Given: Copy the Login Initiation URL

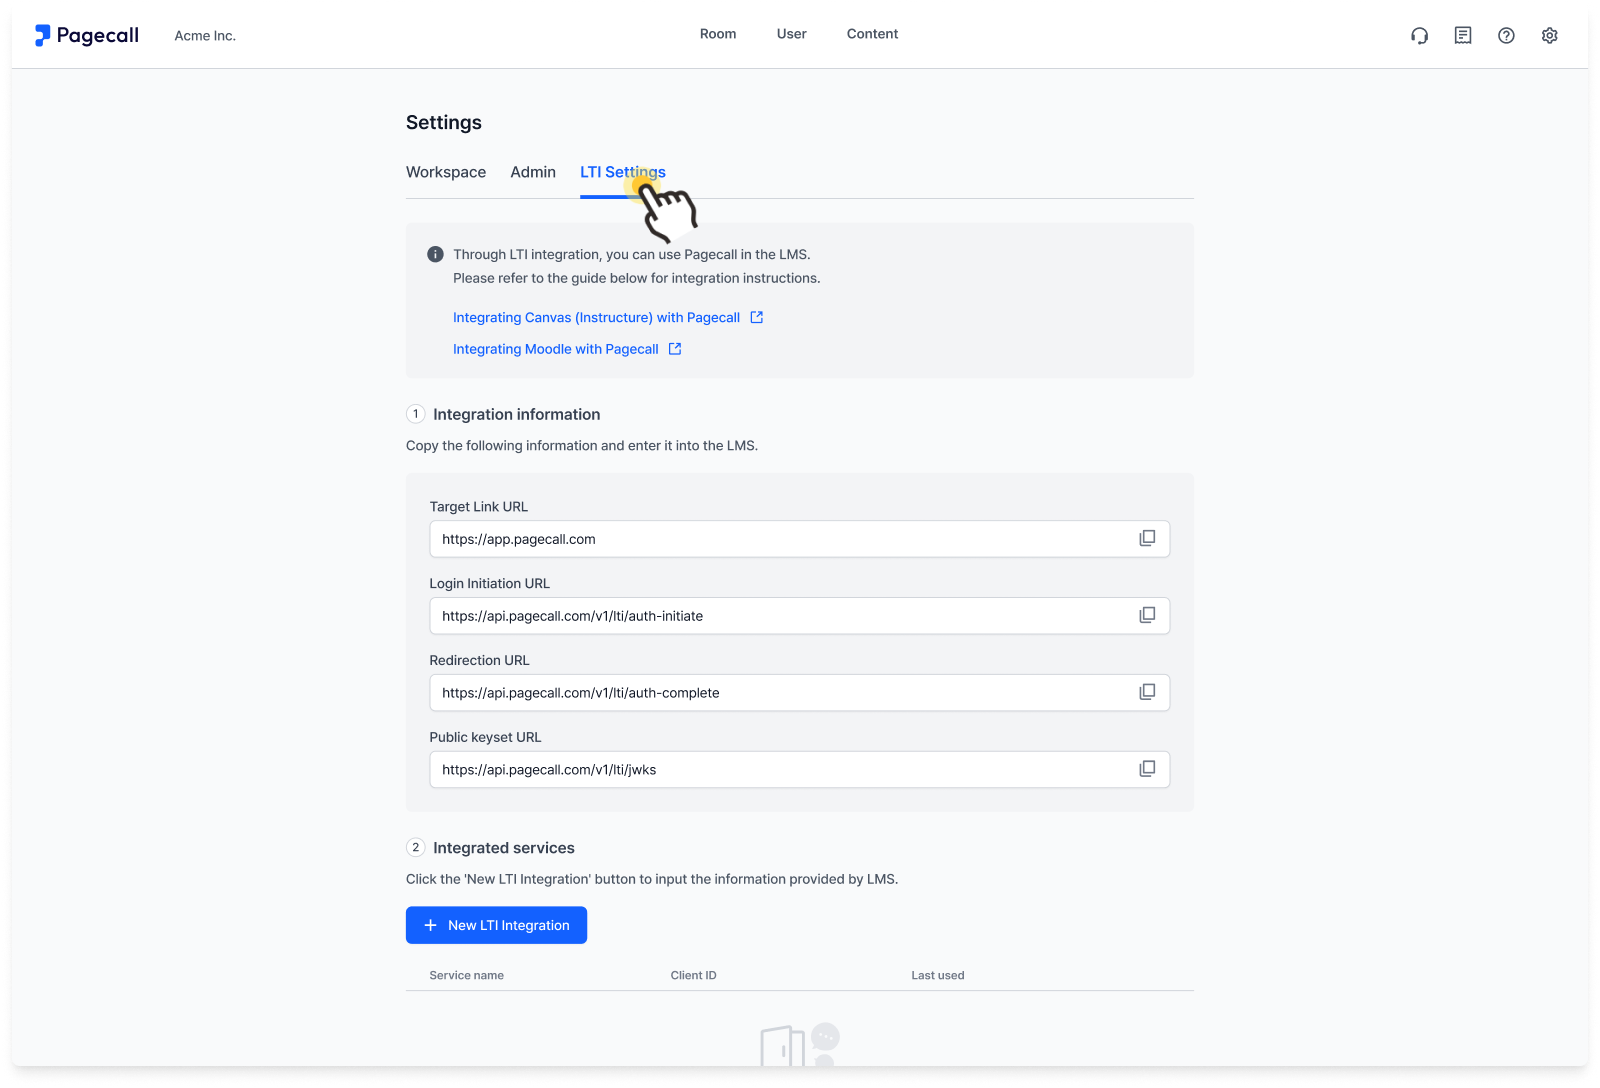Looking at the screenshot, I should coord(1147,615).
